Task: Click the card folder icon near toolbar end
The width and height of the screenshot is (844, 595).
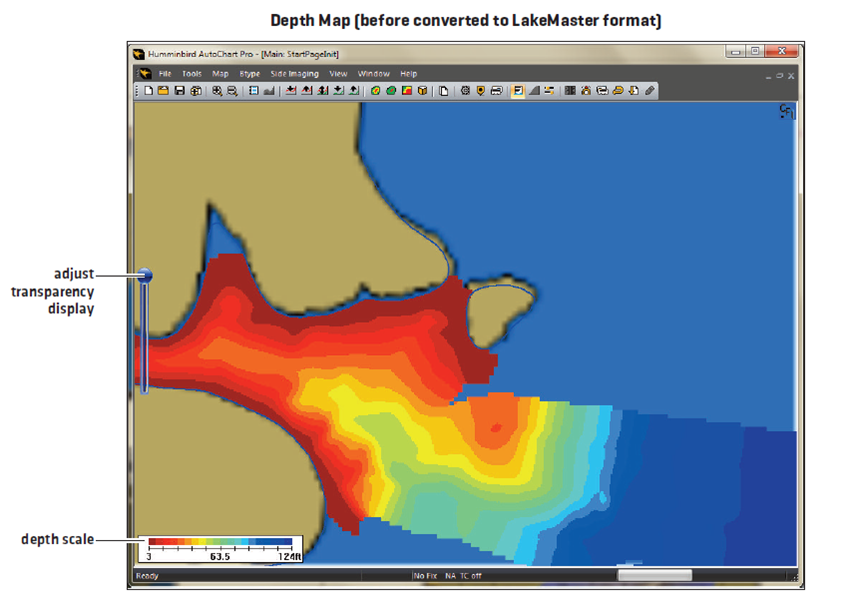Action: [602, 90]
